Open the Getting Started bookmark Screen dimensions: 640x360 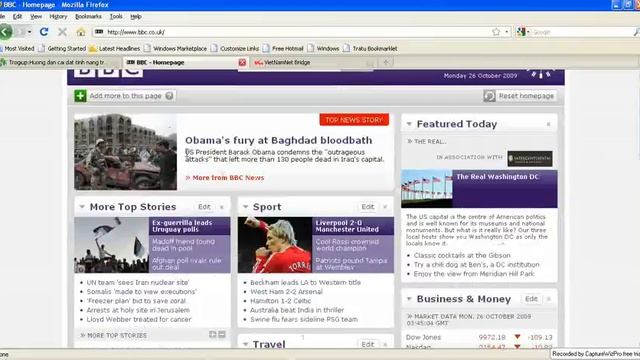coord(62,49)
